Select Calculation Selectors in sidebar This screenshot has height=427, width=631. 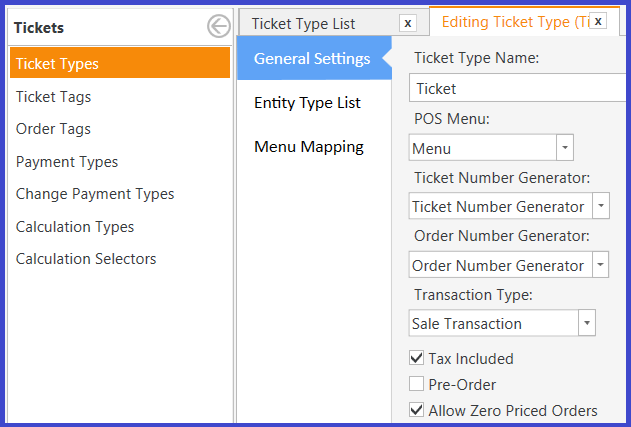point(86,259)
